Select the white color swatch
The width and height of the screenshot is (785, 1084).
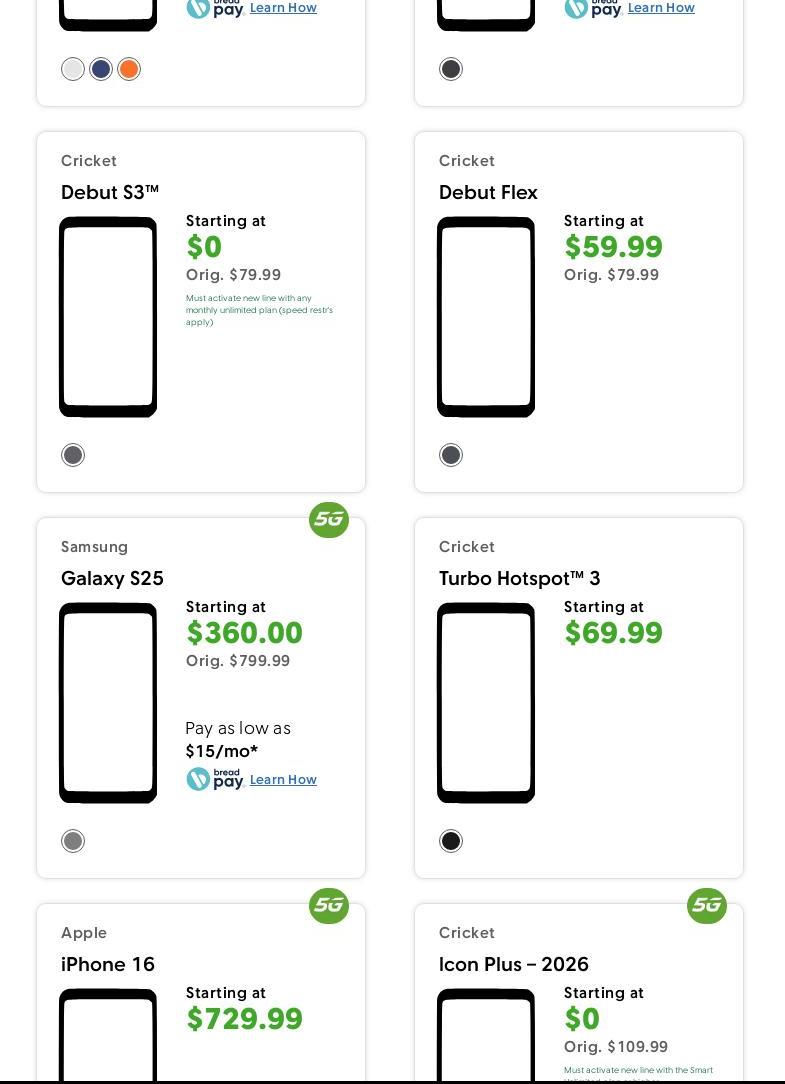pos(73,69)
